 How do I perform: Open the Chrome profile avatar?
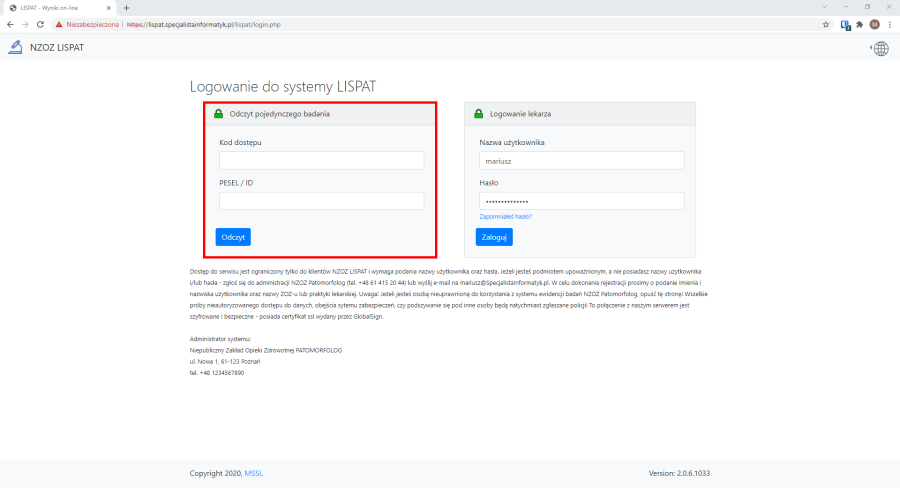pos(874,24)
